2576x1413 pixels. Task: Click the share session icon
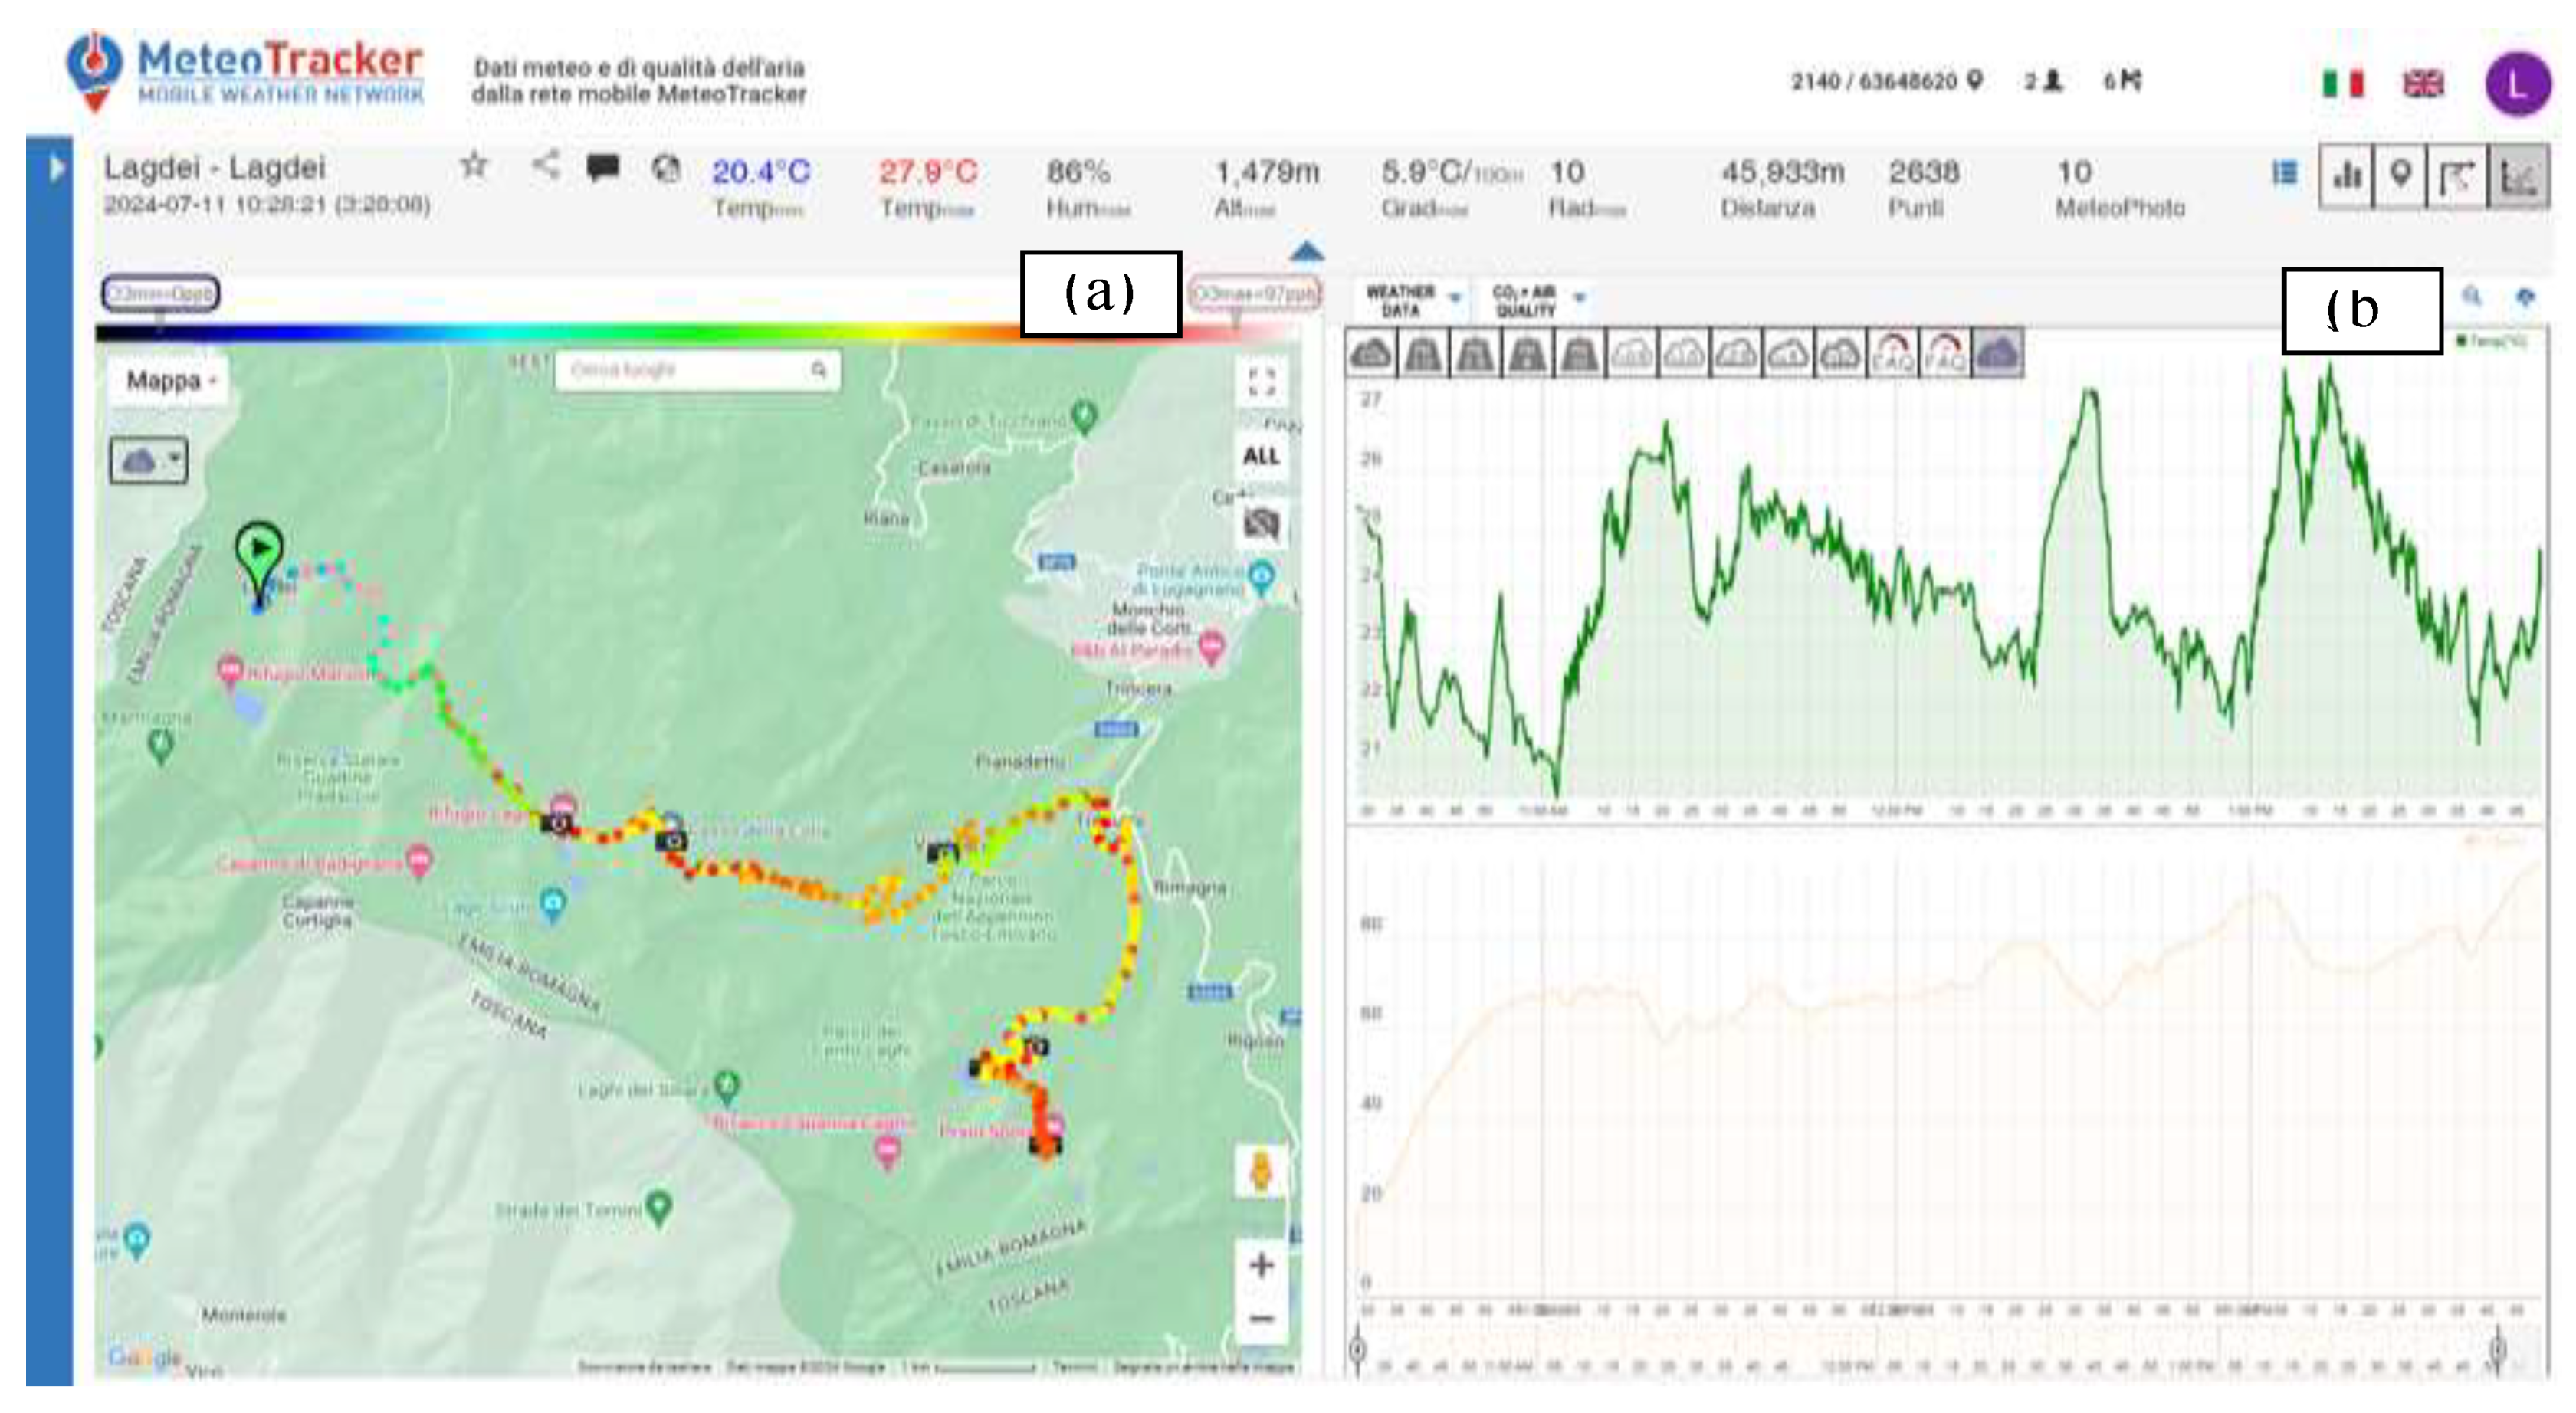pyautogui.click(x=545, y=164)
